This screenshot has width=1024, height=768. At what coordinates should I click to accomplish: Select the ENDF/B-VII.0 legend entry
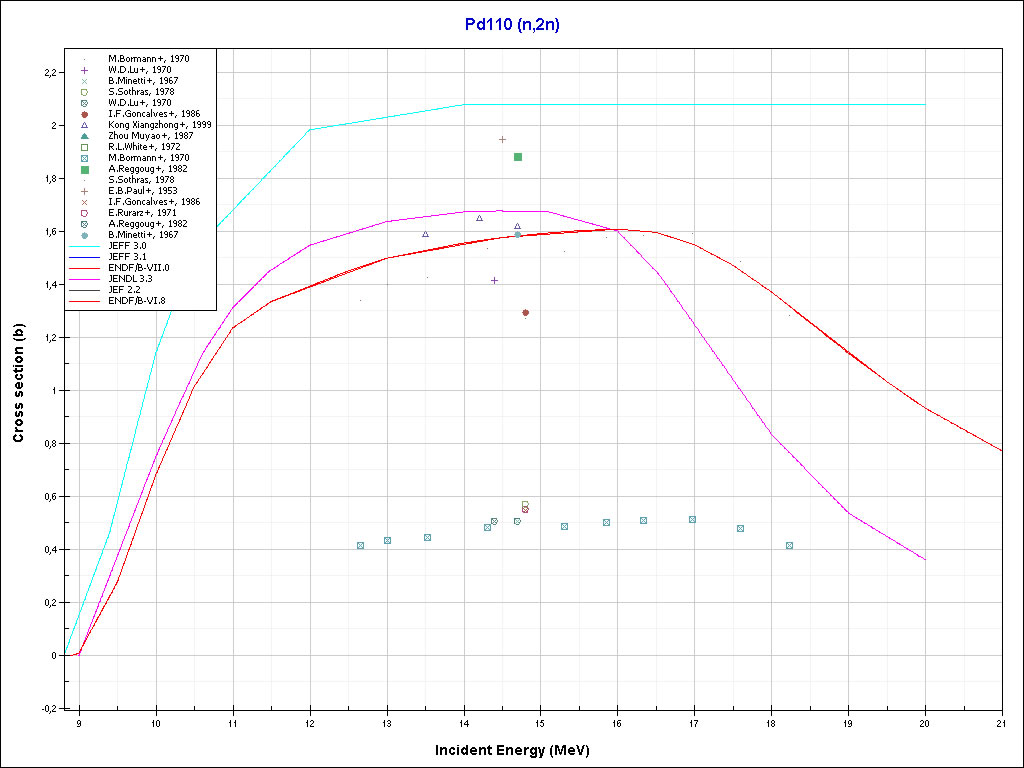(139, 268)
